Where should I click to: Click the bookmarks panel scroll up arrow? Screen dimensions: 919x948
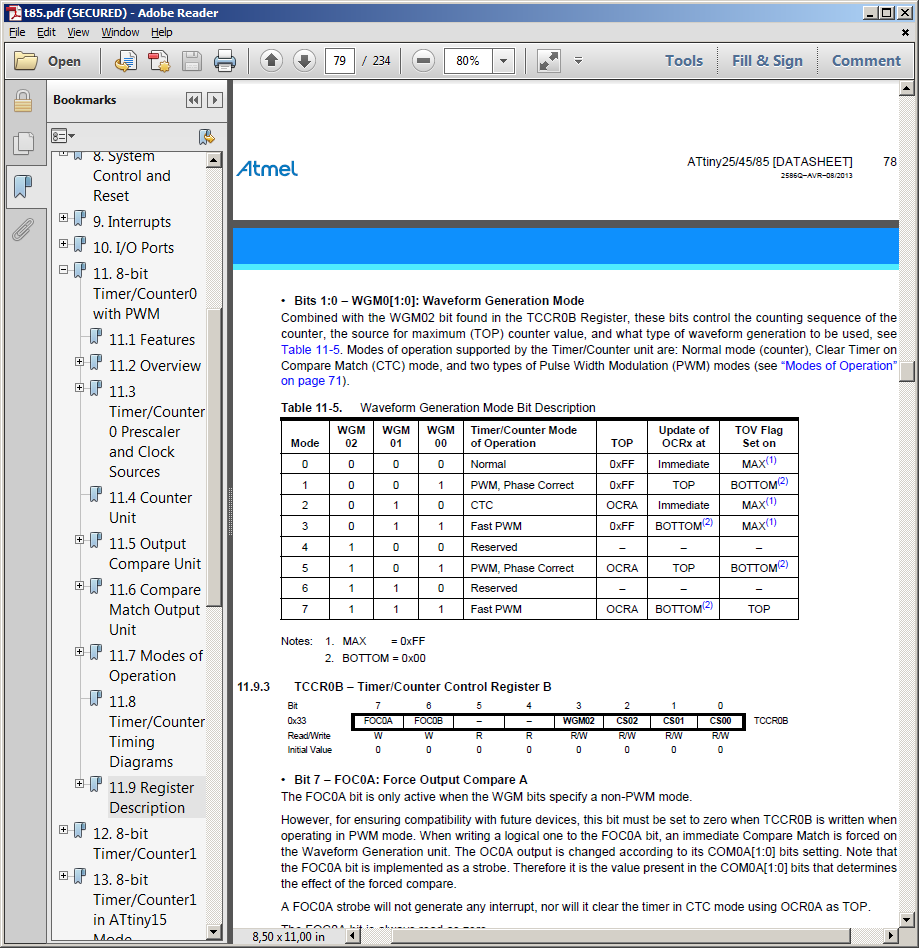(213, 160)
